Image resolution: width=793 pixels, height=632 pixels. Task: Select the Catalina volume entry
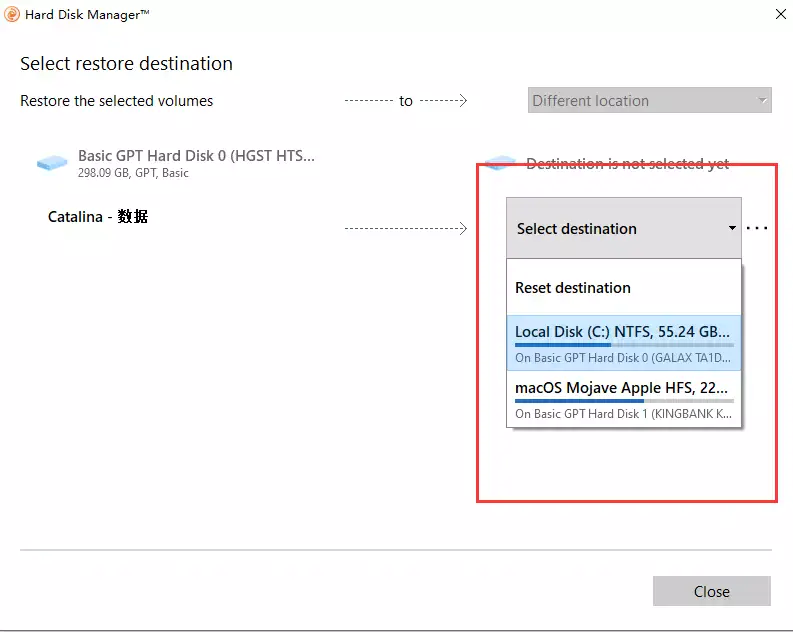[x=98, y=216]
